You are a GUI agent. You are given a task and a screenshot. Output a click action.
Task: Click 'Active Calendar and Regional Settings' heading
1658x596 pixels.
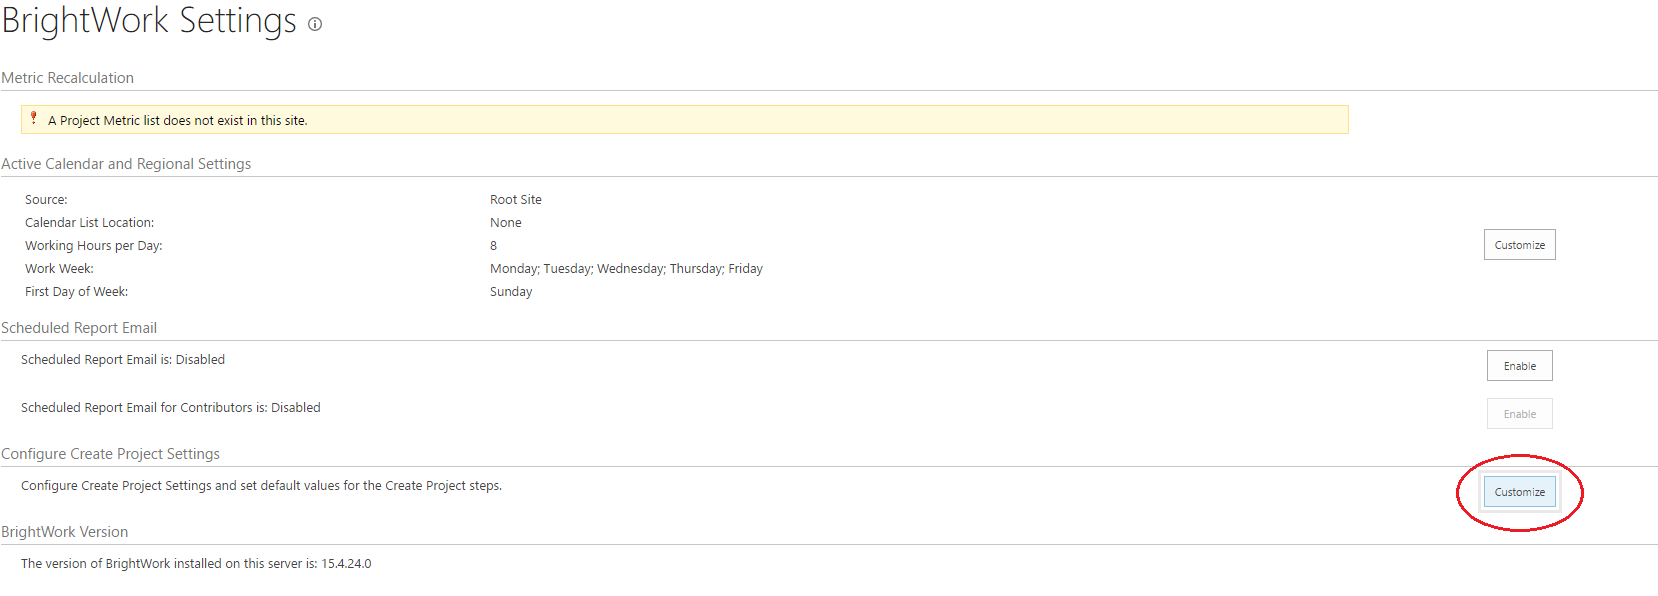pos(126,164)
